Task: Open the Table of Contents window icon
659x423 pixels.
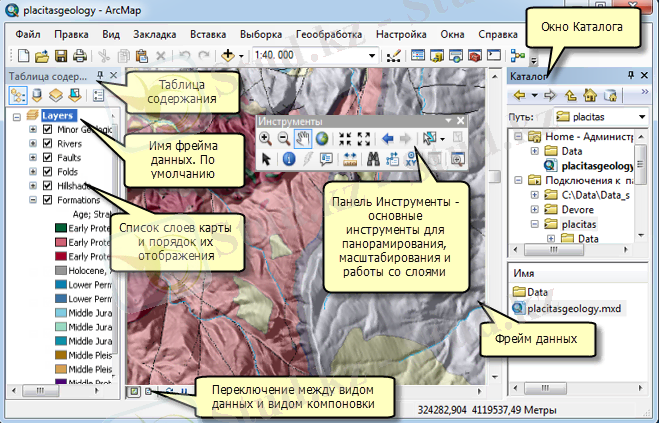Action: (417, 56)
